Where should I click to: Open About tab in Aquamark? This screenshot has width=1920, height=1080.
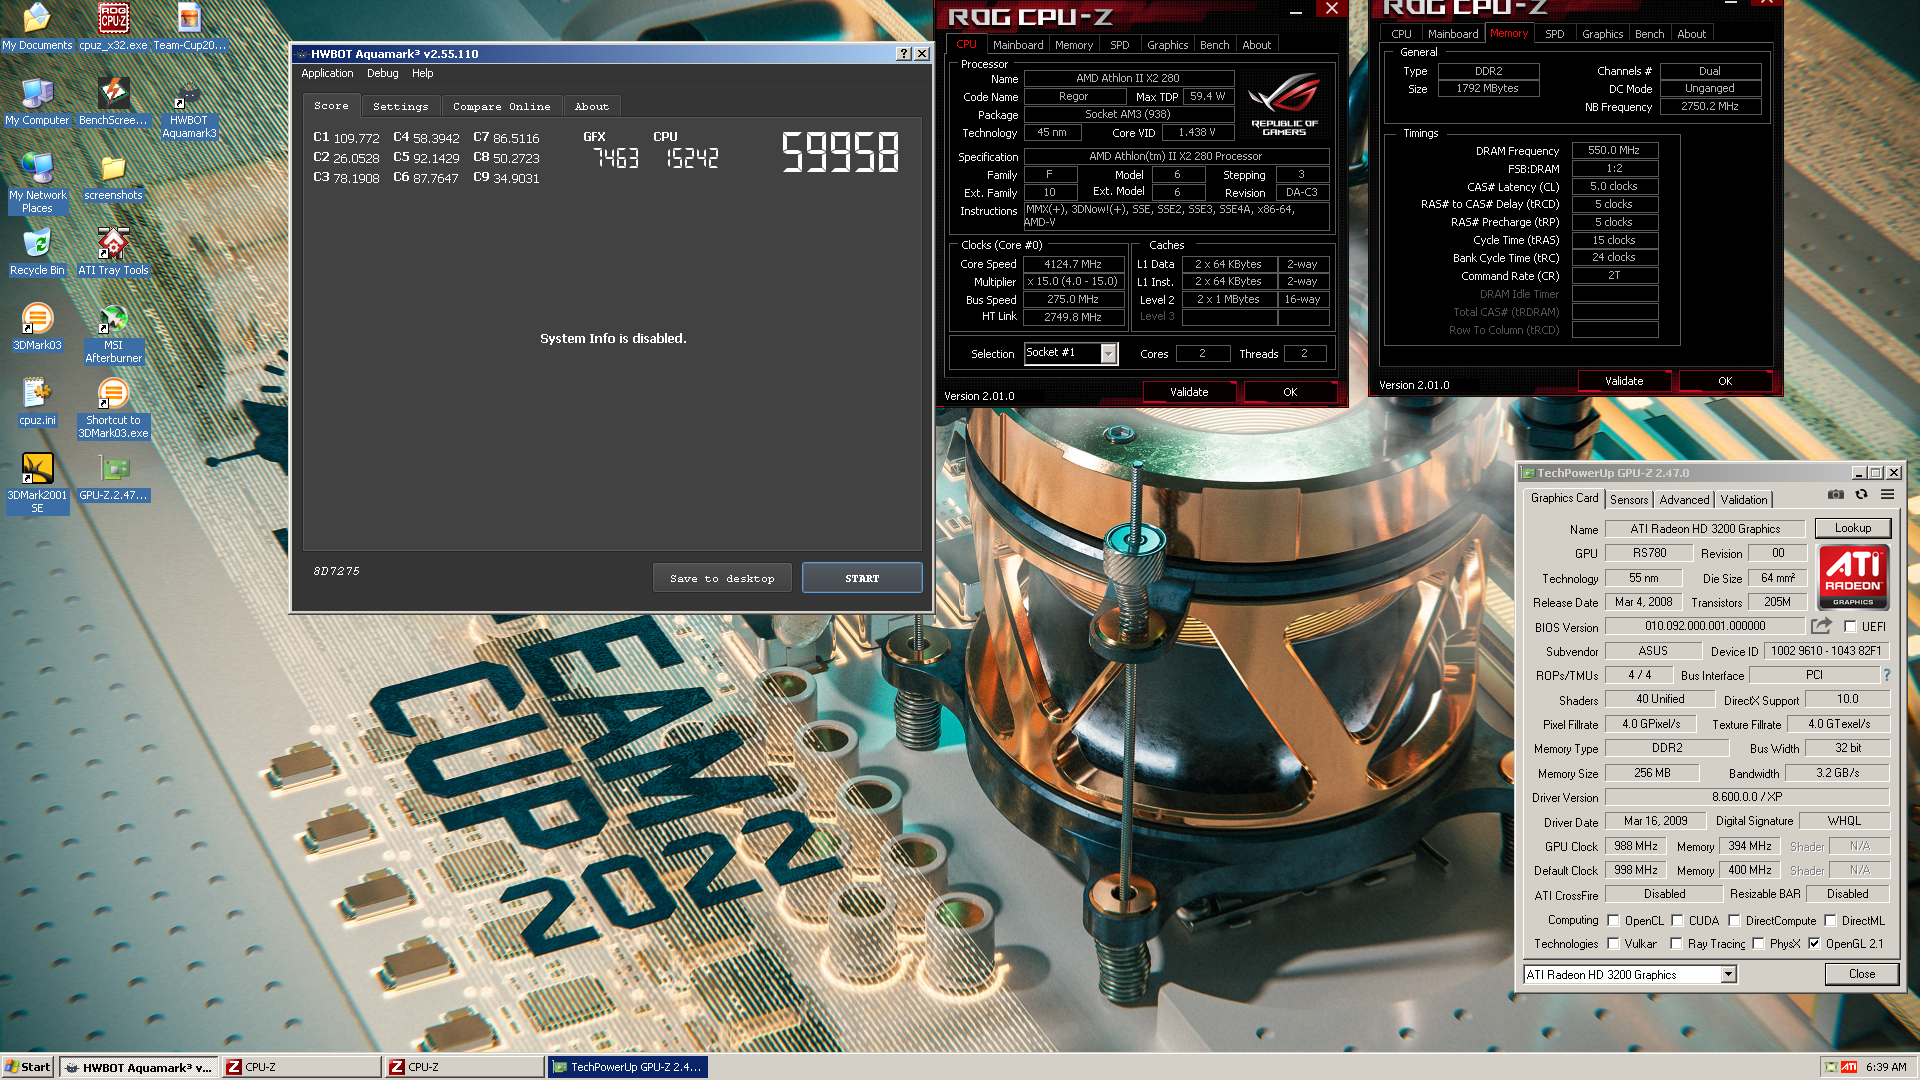coord(591,106)
